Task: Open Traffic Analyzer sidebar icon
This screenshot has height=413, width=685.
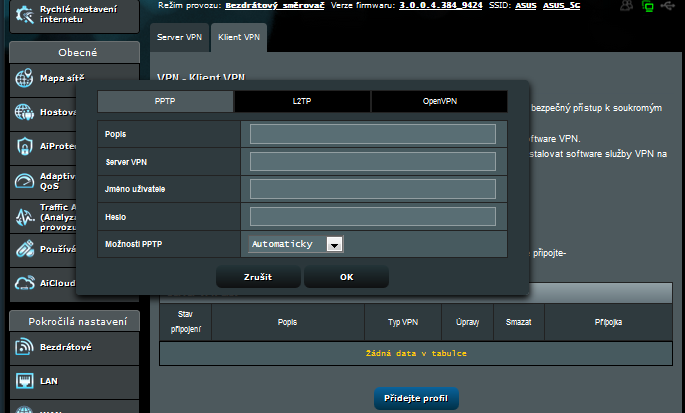Action: tap(25, 216)
